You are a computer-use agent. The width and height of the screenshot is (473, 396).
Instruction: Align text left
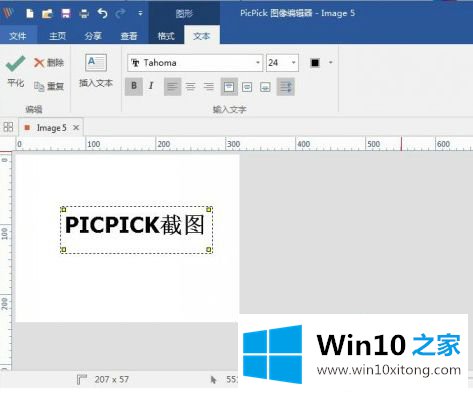point(172,87)
